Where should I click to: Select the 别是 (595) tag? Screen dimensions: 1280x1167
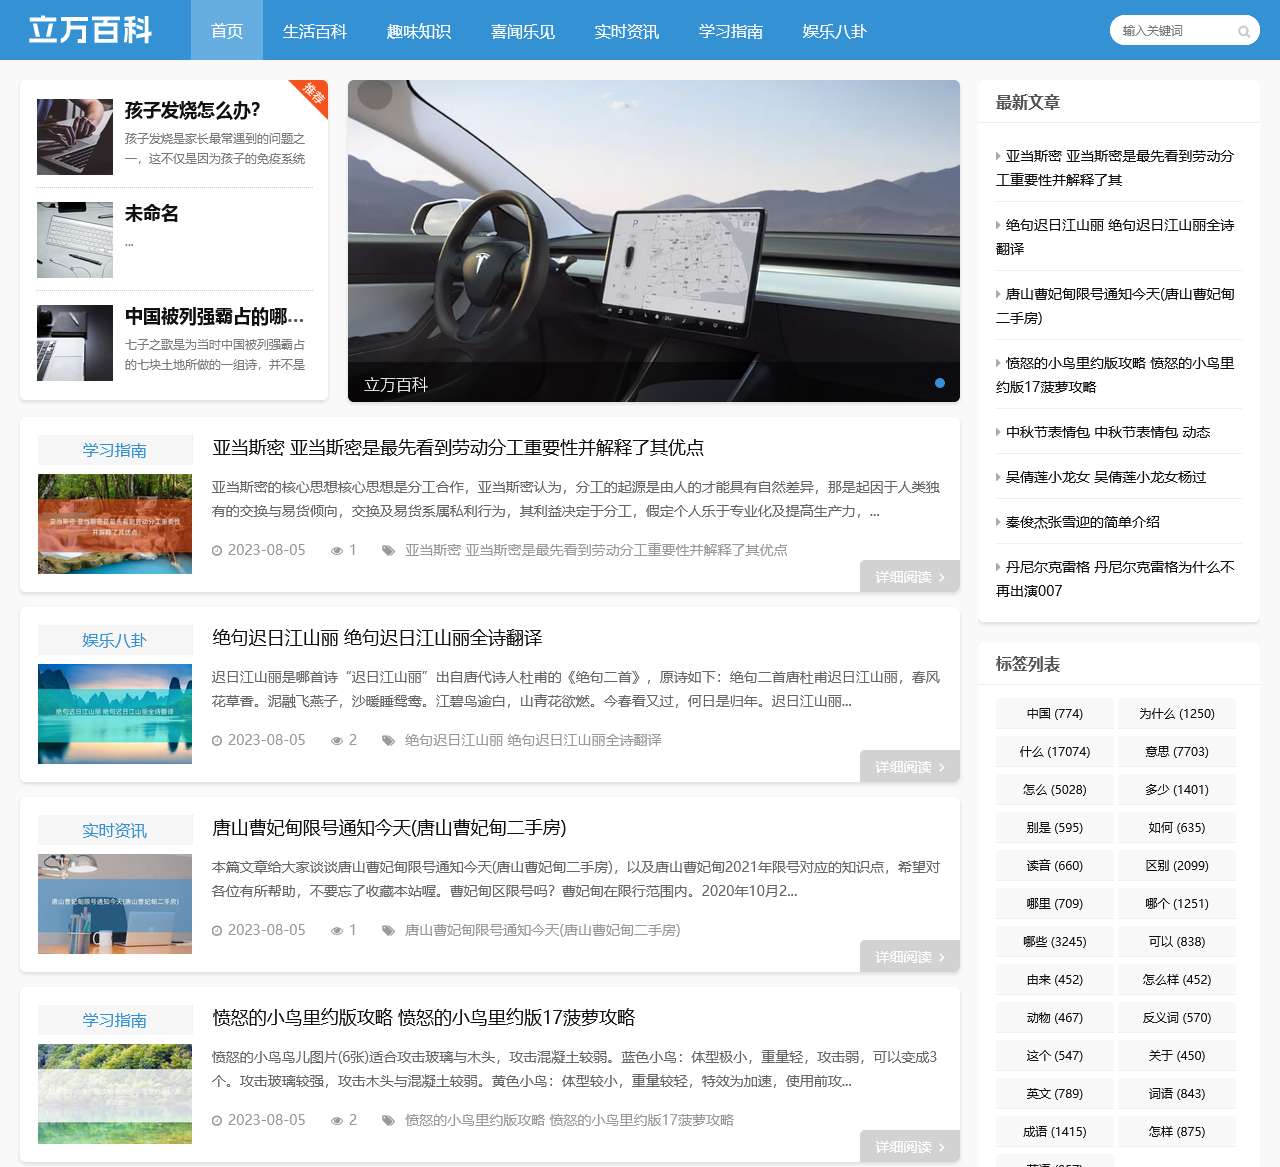(x=1055, y=828)
